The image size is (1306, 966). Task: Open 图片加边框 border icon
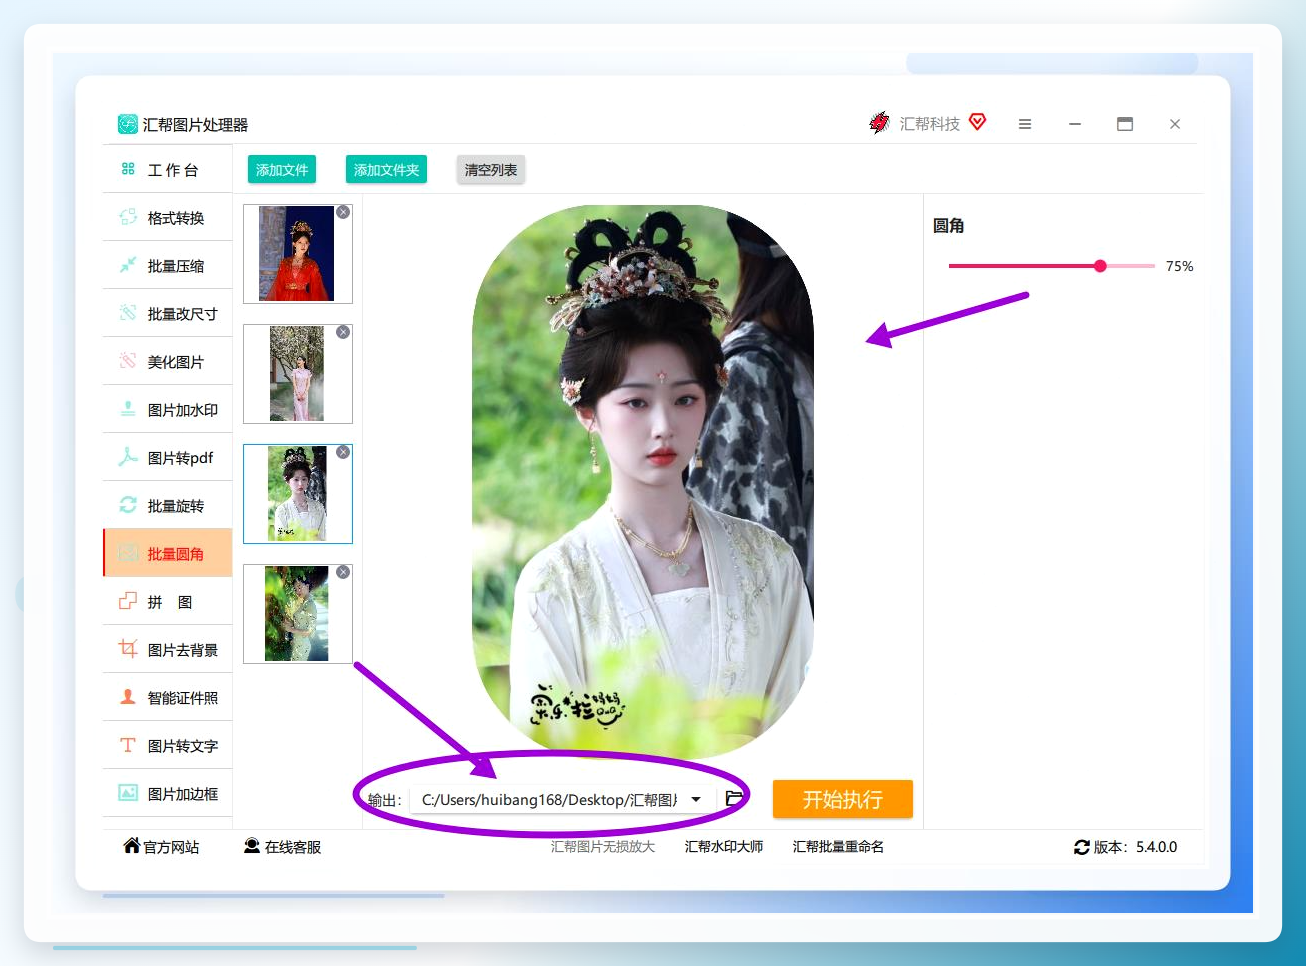(x=128, y=793)
